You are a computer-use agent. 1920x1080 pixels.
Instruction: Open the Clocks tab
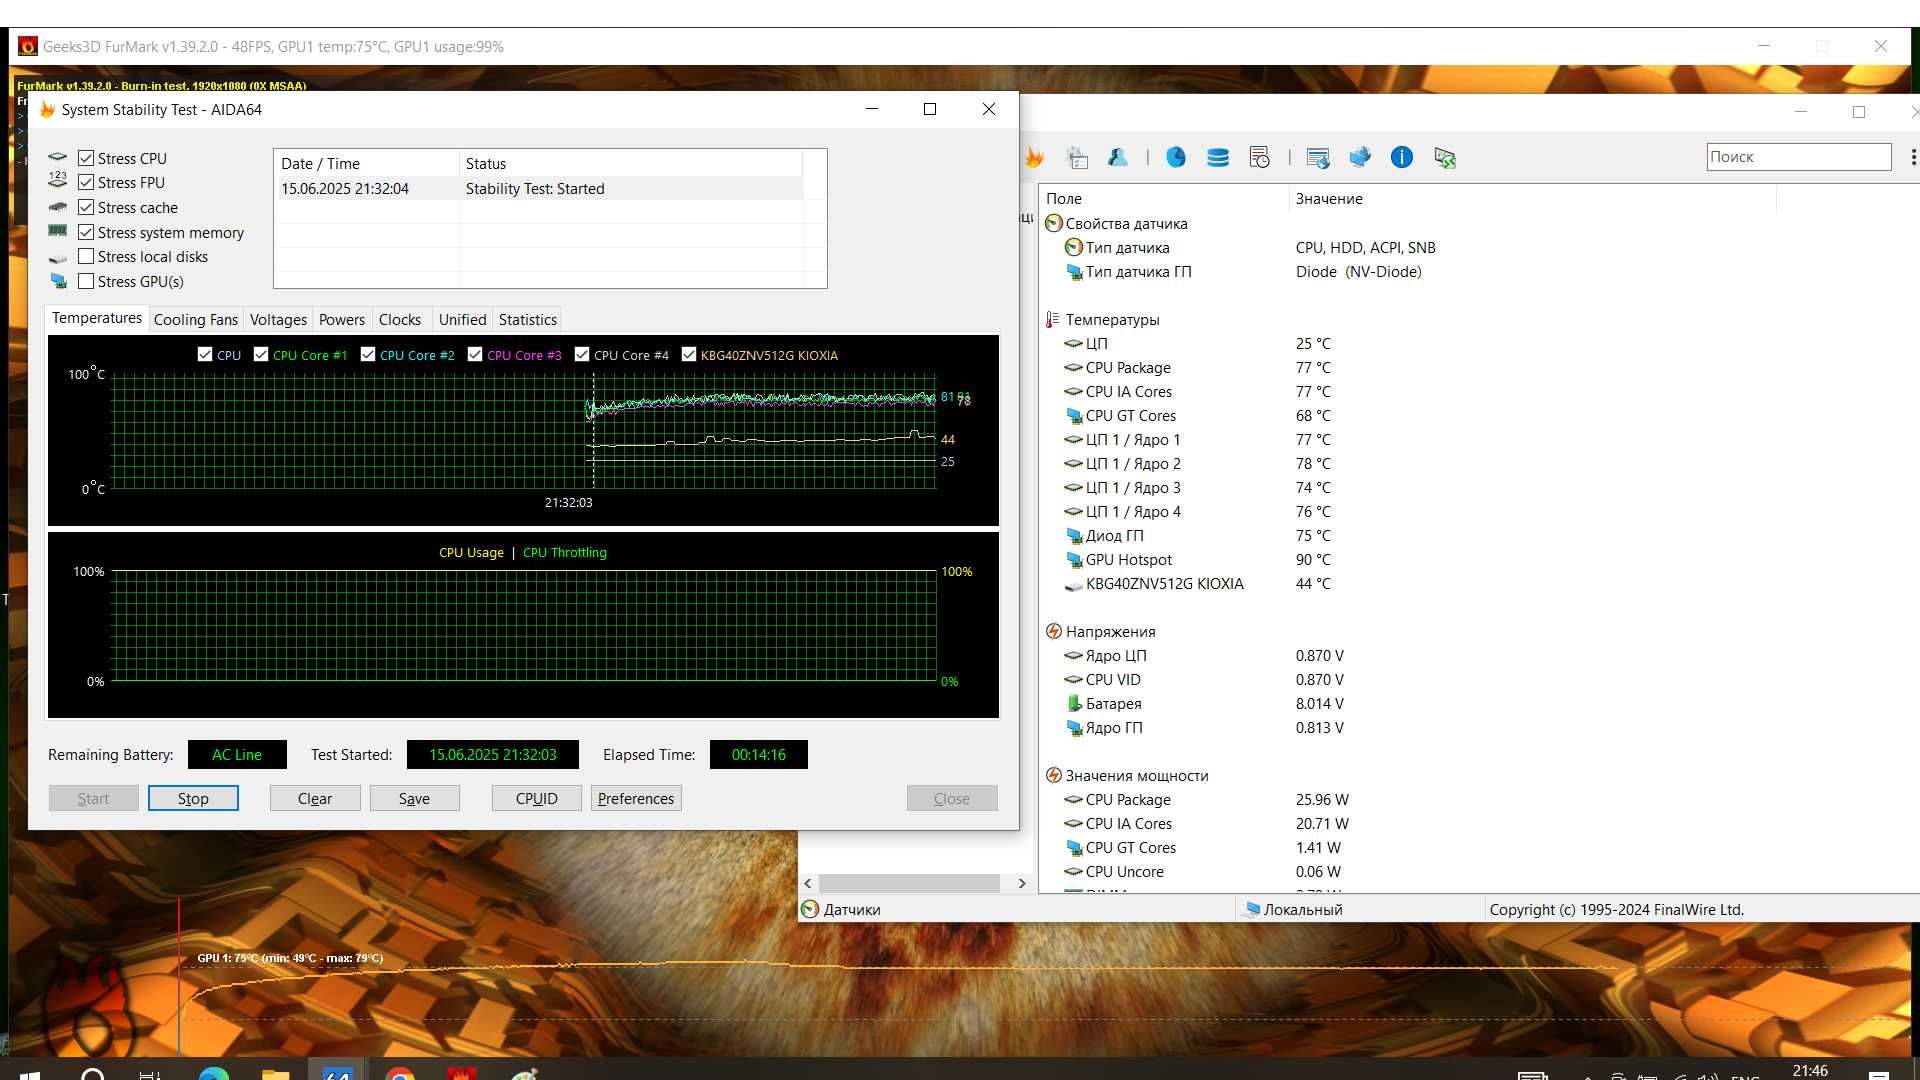pyautogui.click(x=400, y=319)
